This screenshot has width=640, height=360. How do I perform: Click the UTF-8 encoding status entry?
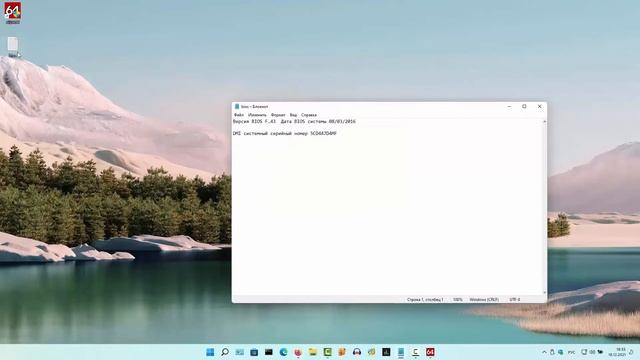tap(515, 300)
